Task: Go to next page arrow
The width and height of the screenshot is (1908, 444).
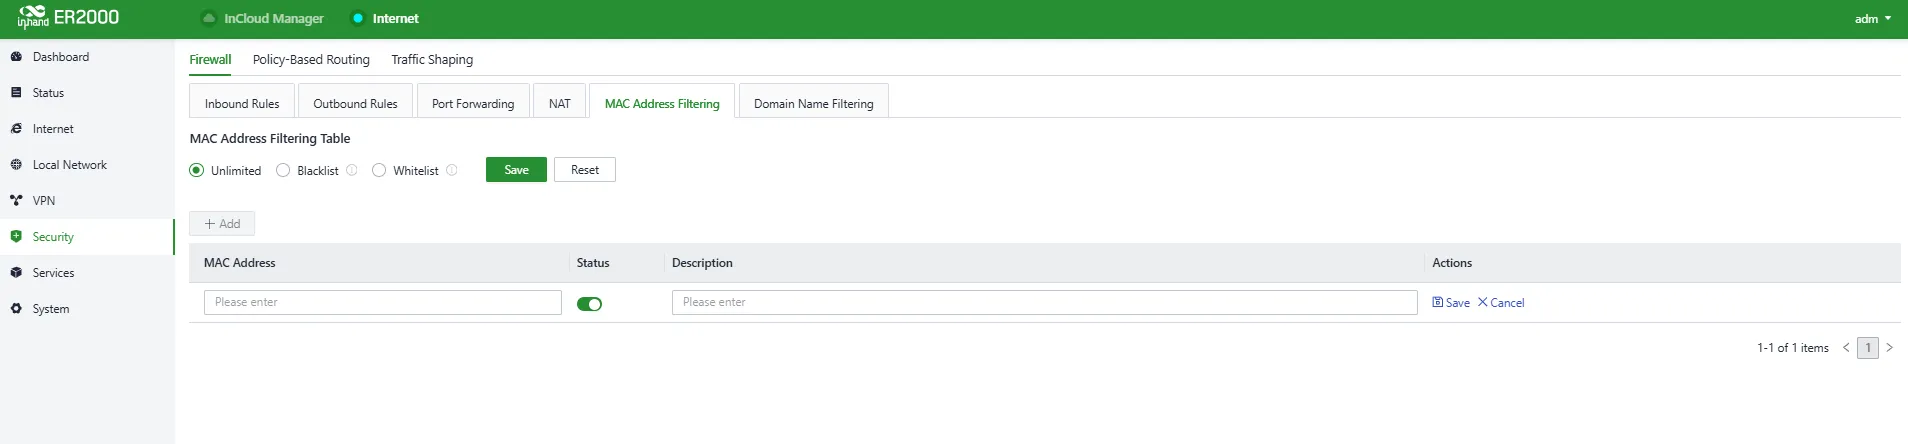Action: pos(1889,348)
